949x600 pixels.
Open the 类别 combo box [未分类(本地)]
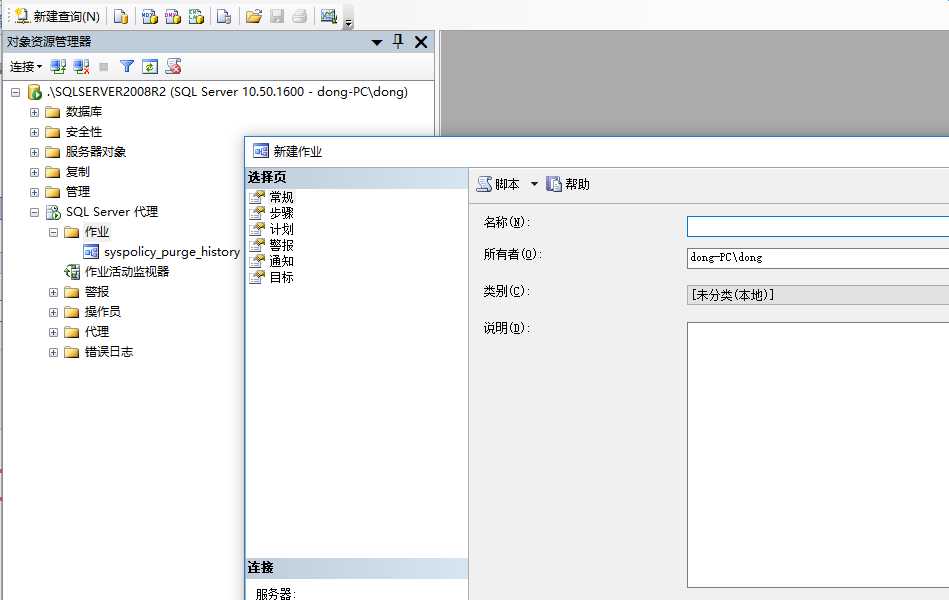point(818,295)
